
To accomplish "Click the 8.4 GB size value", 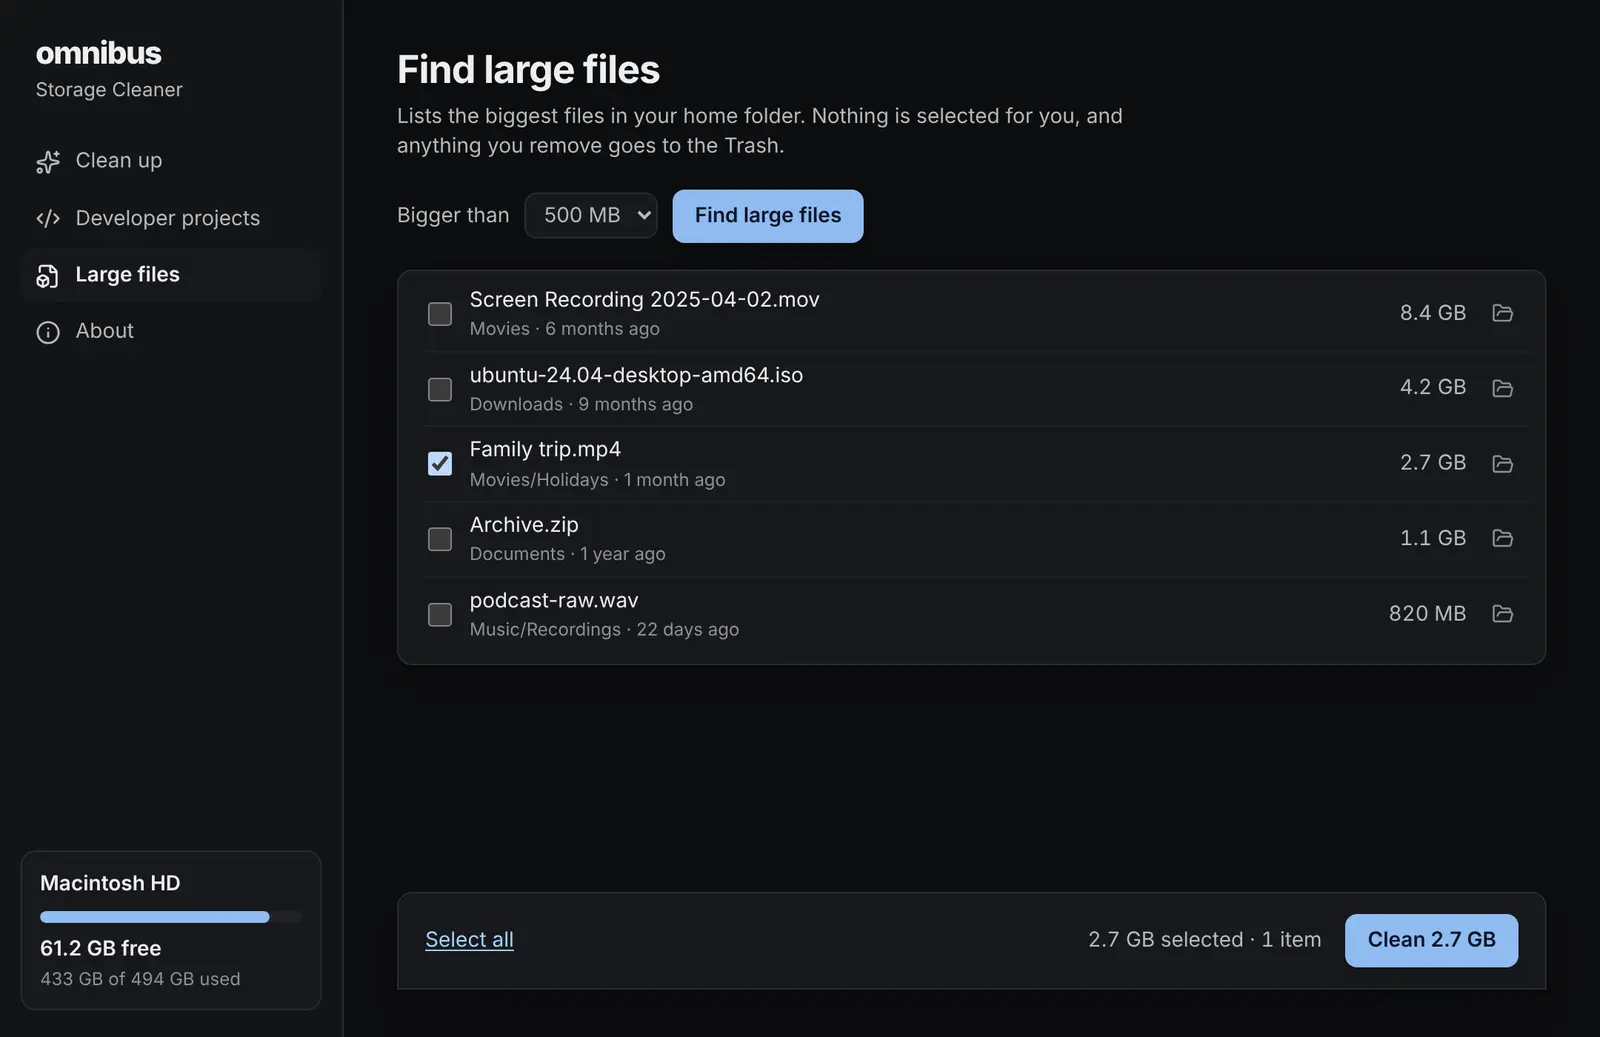I will click(x=1432, y=313).
